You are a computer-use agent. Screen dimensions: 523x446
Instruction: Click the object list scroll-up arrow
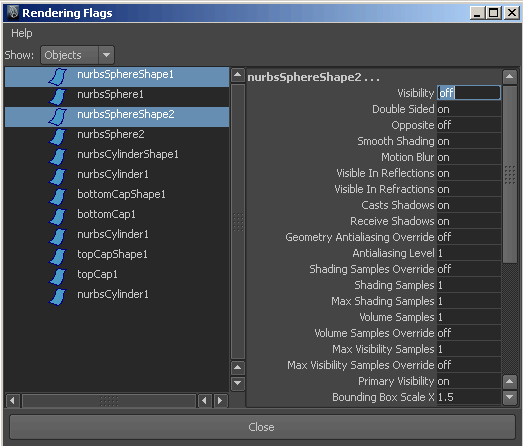tap(237, 75)
